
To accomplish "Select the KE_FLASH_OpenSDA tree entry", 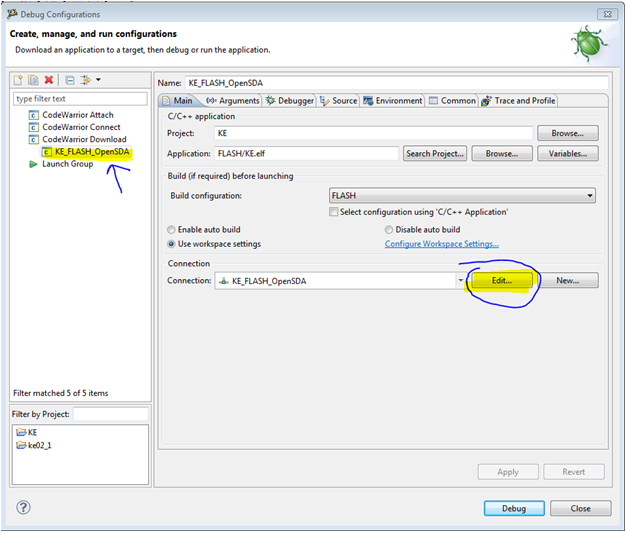I will (x=92, y=152).
